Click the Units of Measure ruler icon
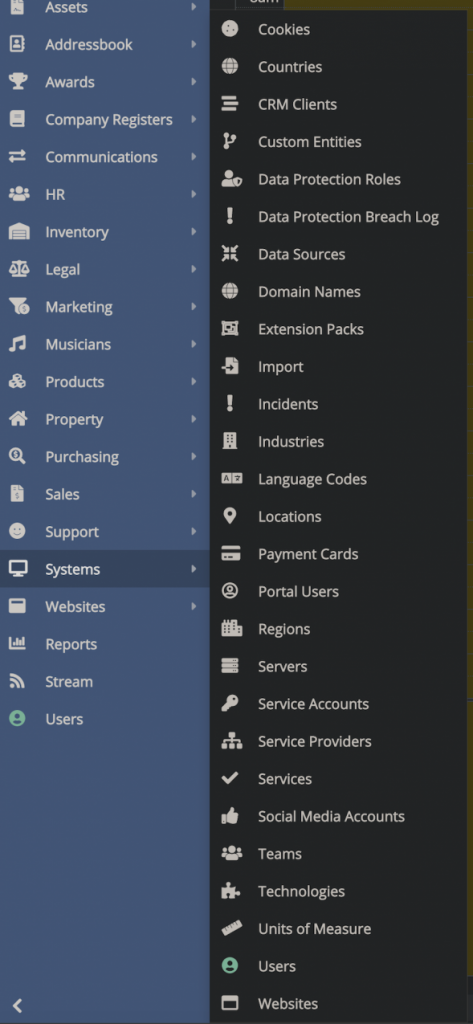Image resolution: width=473 pixels, height=1024 pixels. 231,928
